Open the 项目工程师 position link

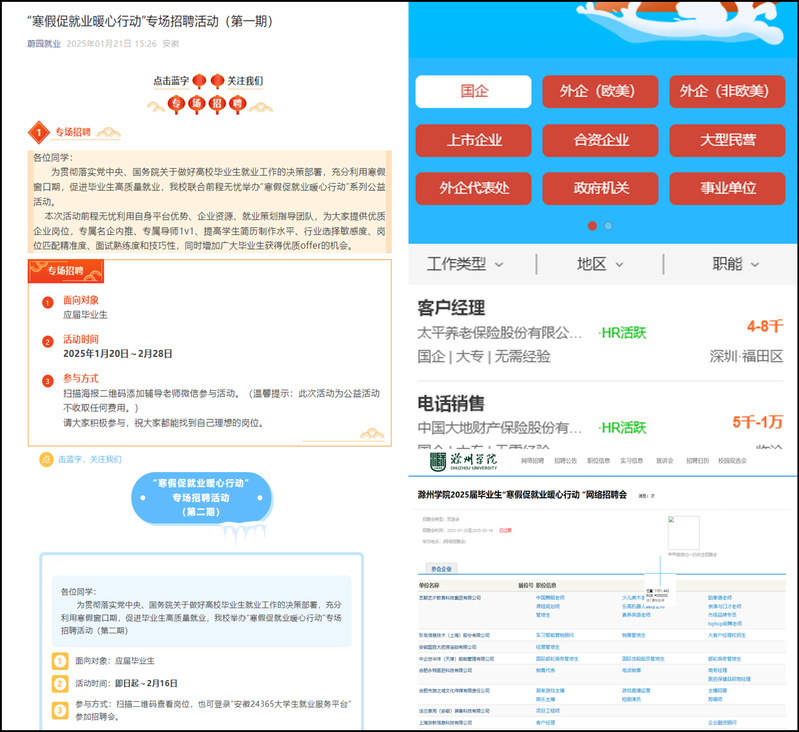pos(548,711)
